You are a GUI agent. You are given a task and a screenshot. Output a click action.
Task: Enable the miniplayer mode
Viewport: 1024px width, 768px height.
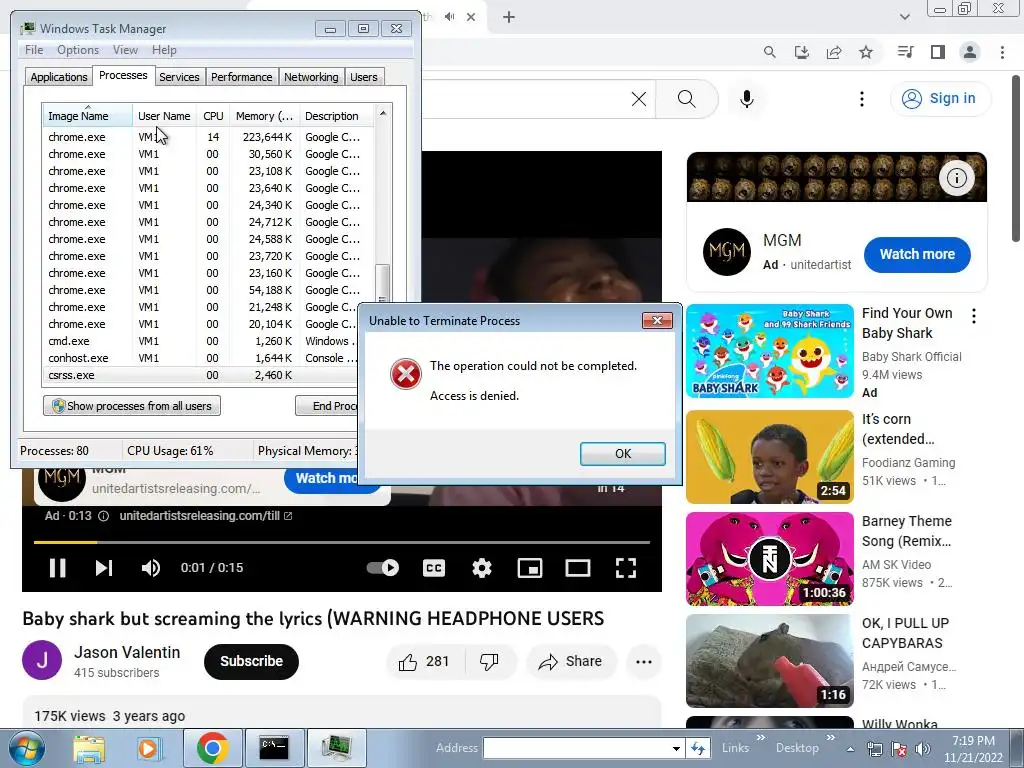(x=530, y=568)
